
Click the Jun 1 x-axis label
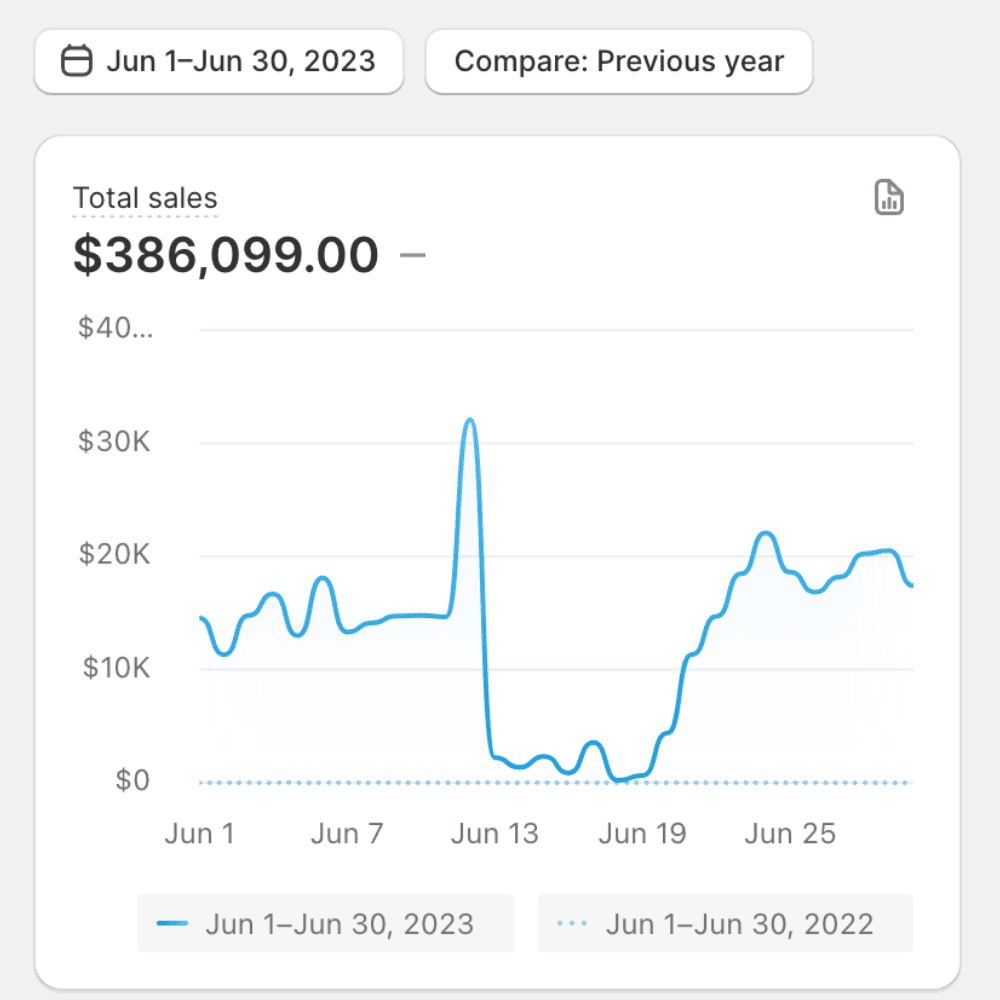click(x=199, y=834)
